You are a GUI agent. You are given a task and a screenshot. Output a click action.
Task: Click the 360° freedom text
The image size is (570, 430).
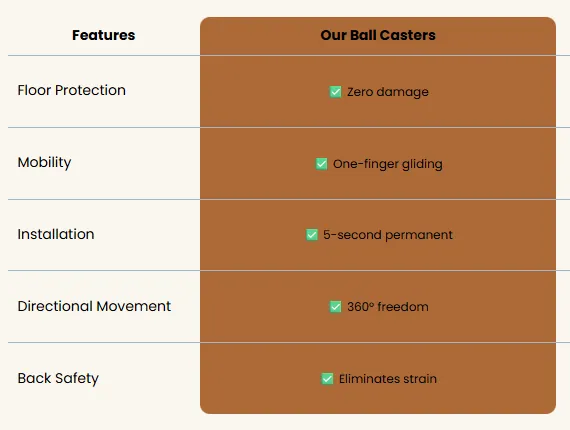(x=388, y=307)
